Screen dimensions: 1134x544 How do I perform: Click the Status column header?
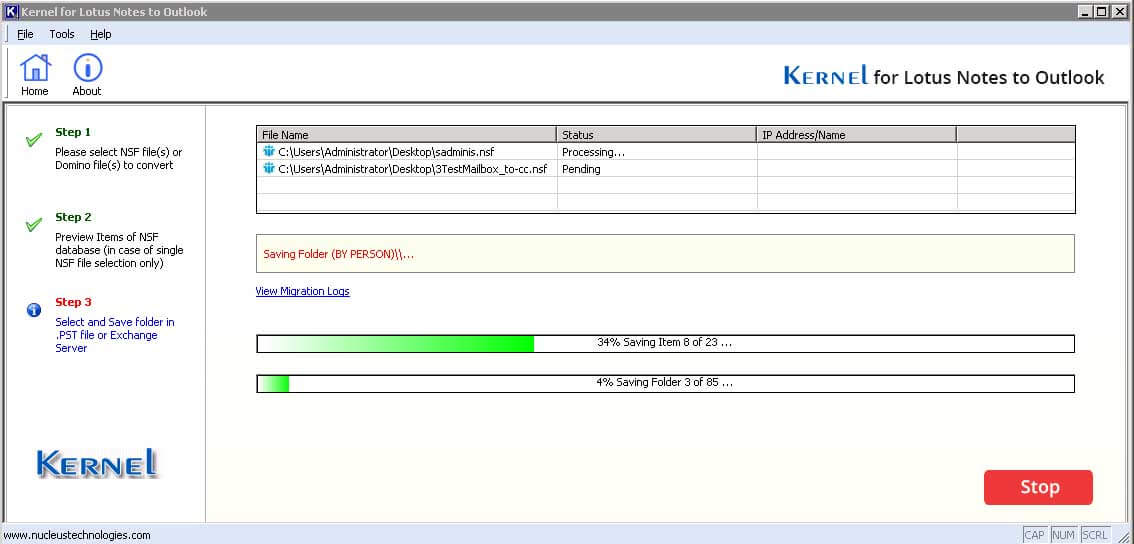(x=656, y=134)
